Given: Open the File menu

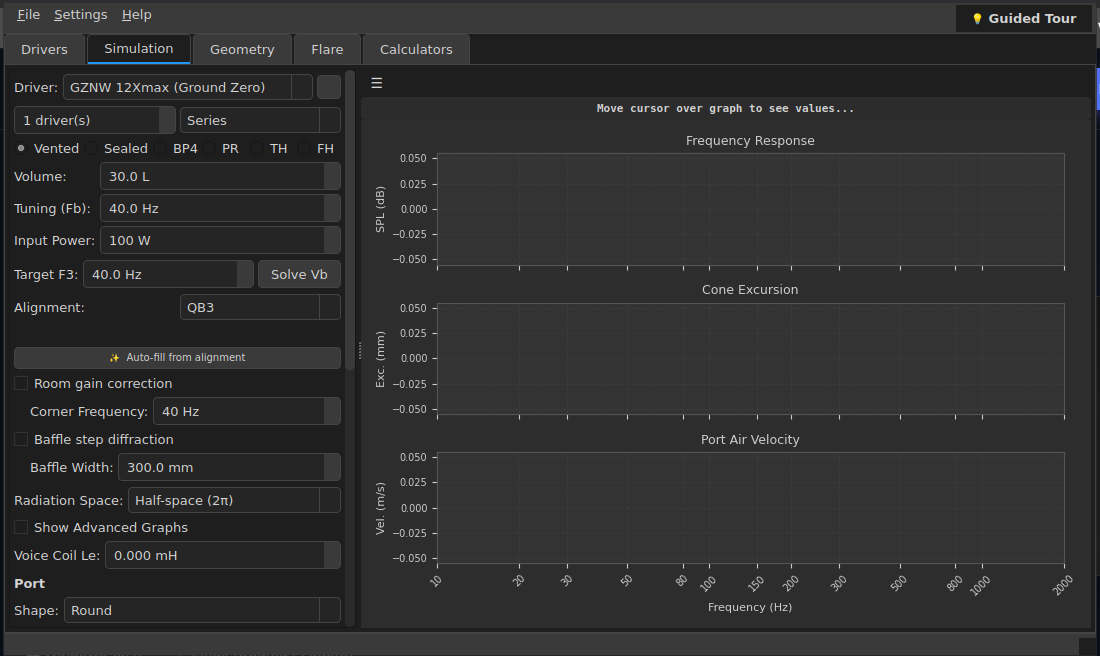Looking at the screenshot, I should (x=28, y=15).
